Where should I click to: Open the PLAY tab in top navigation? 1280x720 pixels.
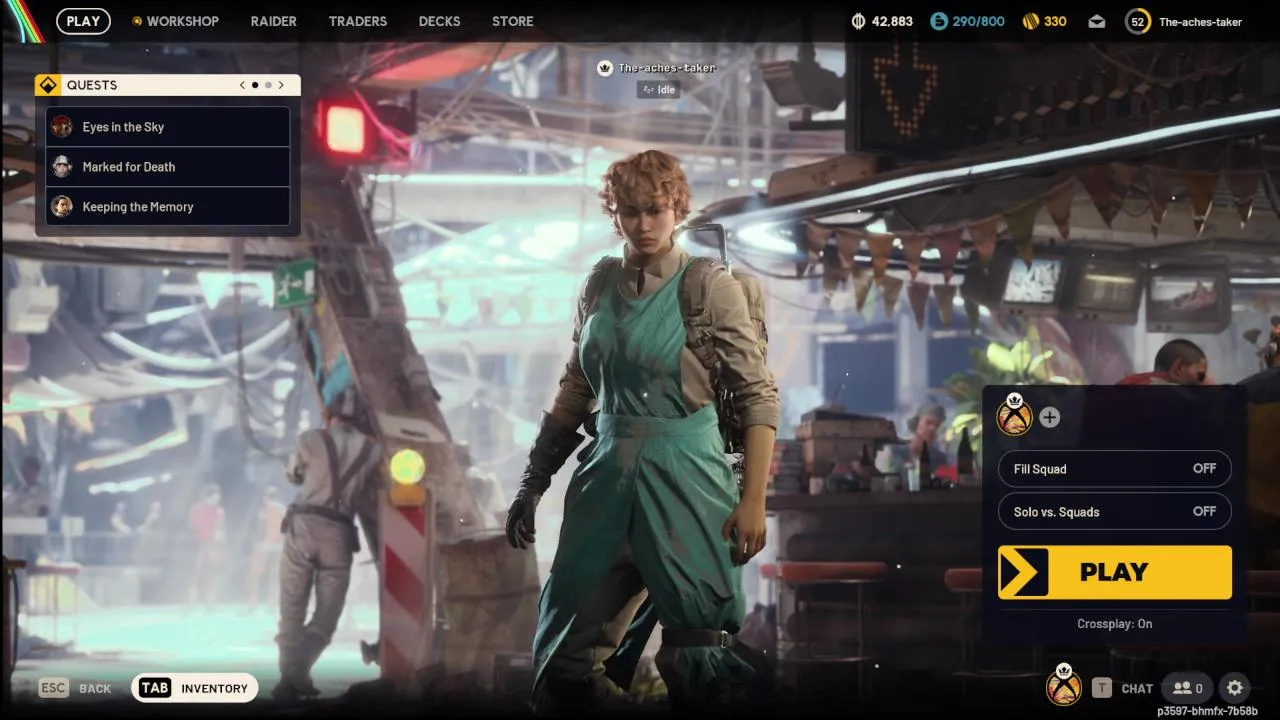83,21
